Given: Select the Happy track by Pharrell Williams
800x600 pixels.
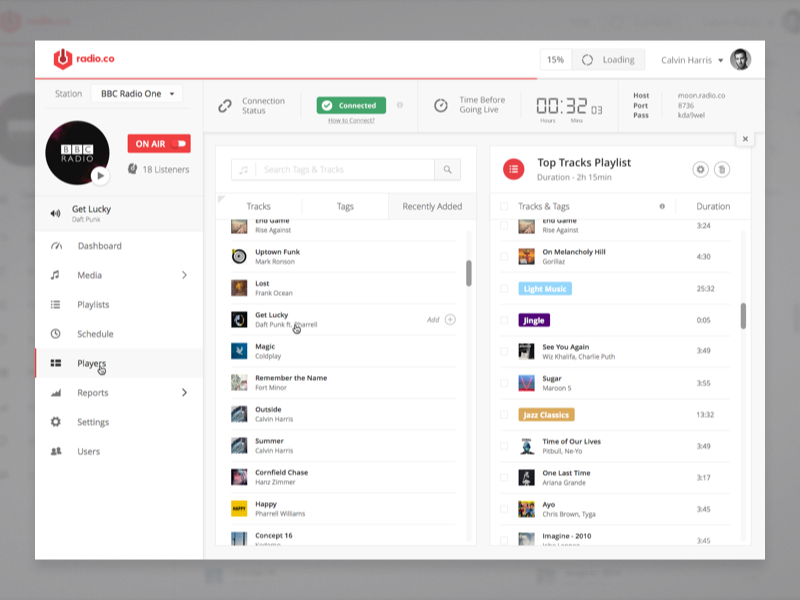Looking at the screenshot, I should (343, 509).
